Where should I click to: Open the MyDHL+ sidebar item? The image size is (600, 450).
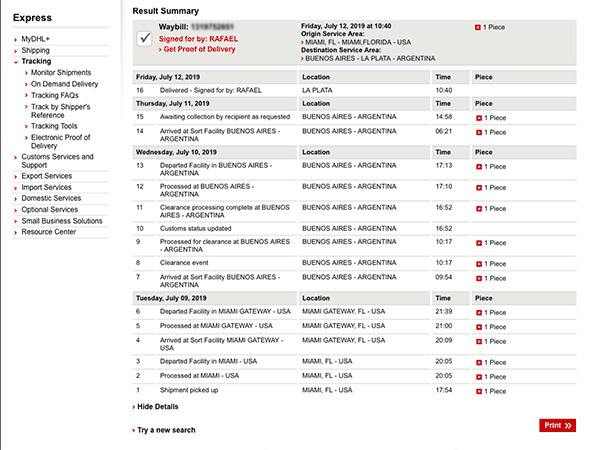tap(35, 39)
